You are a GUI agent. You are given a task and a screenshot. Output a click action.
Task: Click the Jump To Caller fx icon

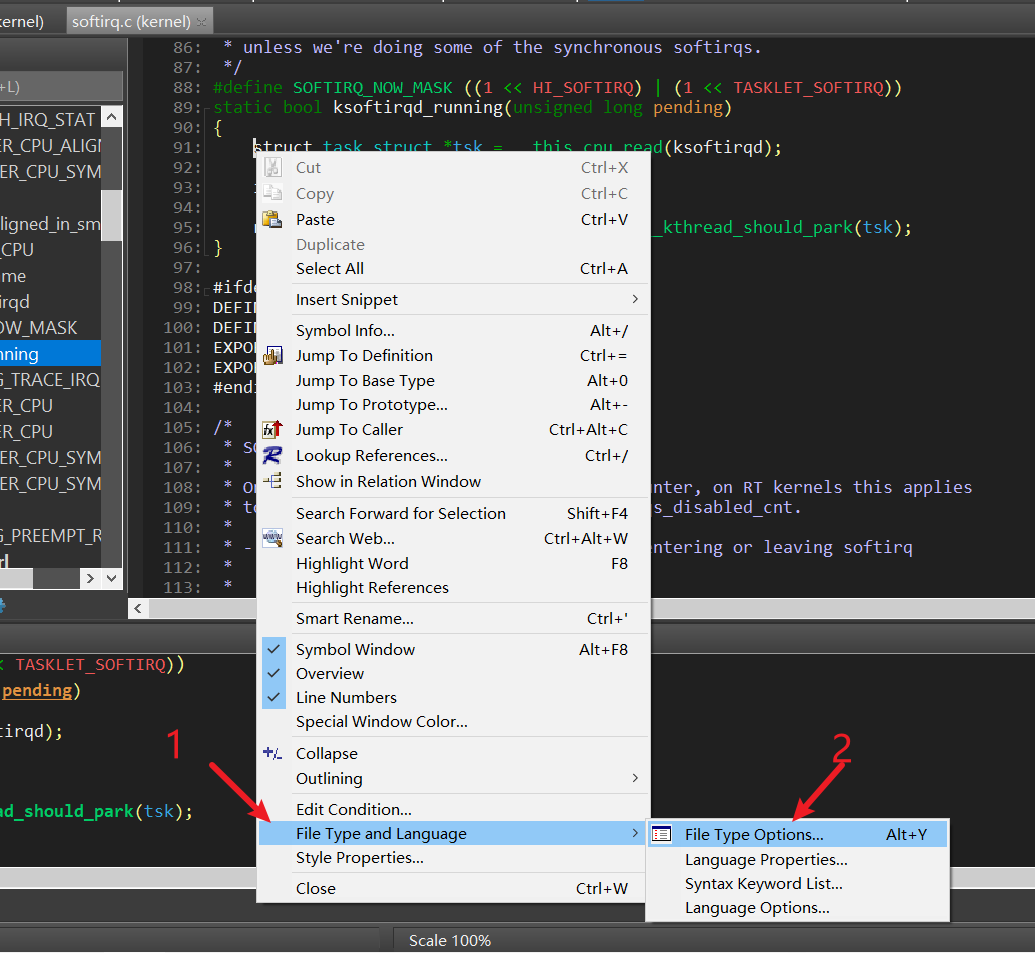click(x=273, y=430)
